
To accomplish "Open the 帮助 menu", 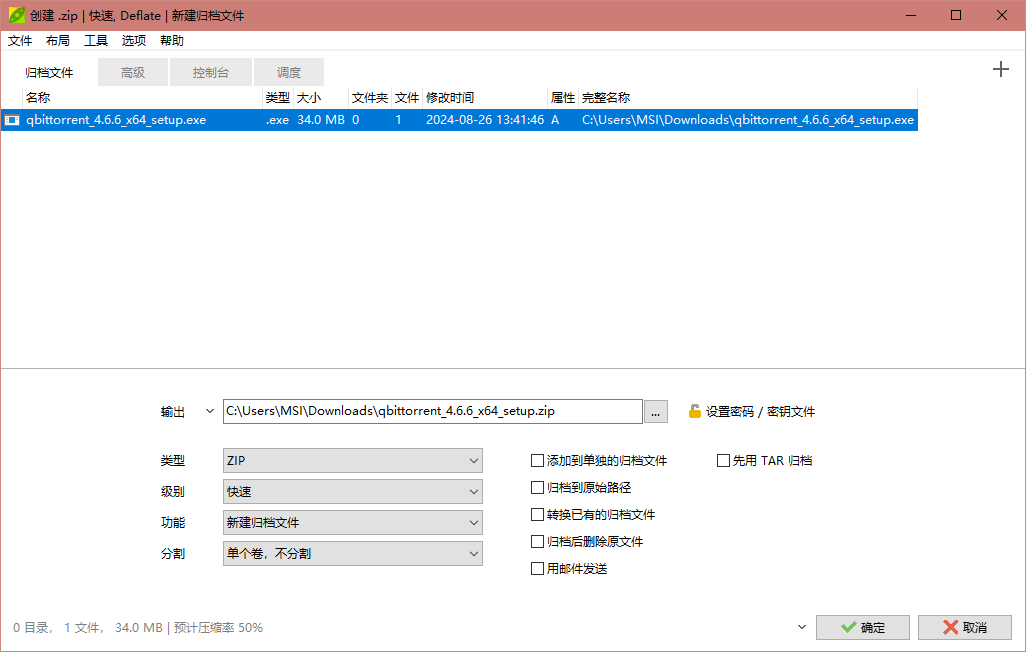I will [x=171, y=41].
